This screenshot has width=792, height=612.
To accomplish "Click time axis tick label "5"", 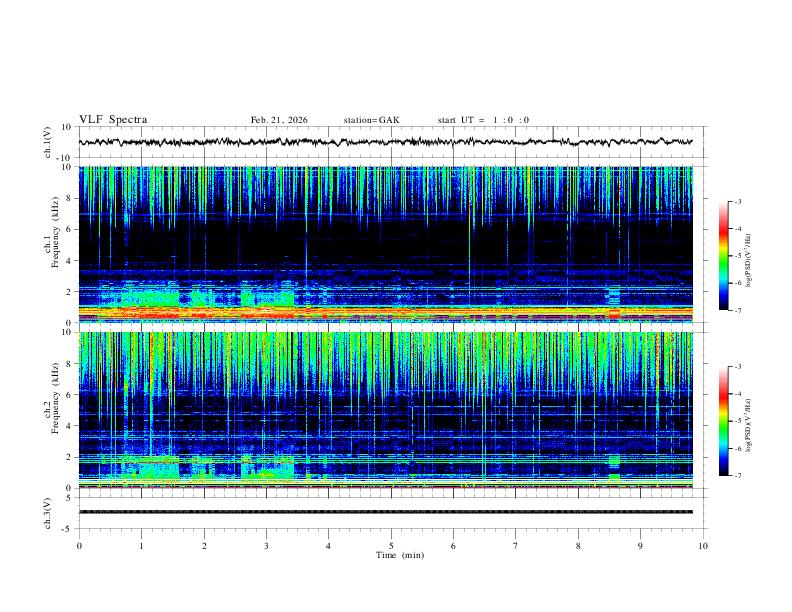I will [x=391, y=546].
